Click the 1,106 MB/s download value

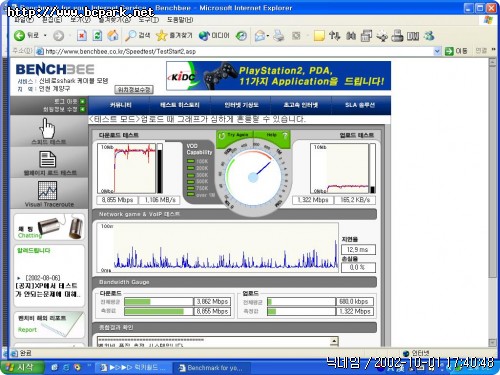[160, 200]
